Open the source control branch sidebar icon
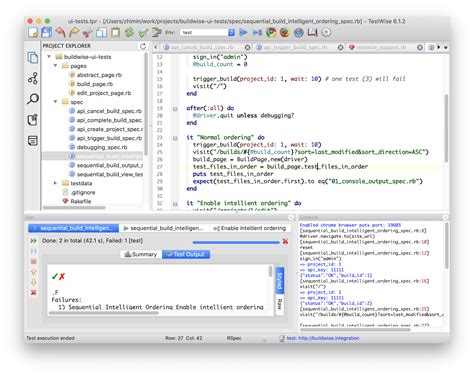This screenshot has height=375, width=474. [33, 78]
